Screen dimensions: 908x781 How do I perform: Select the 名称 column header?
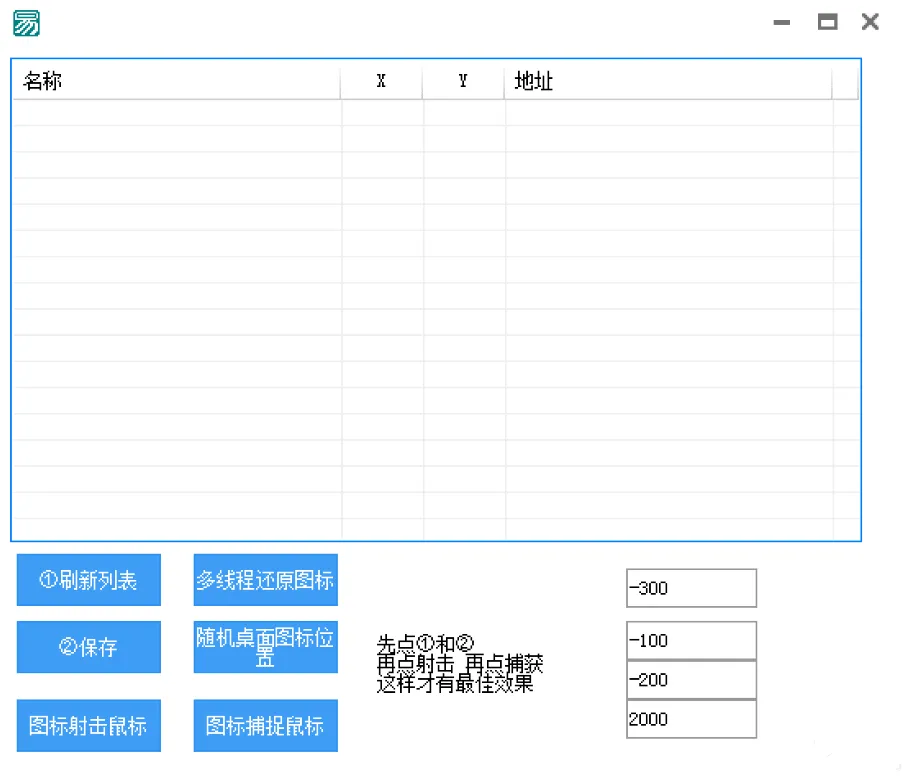(175, 82)
